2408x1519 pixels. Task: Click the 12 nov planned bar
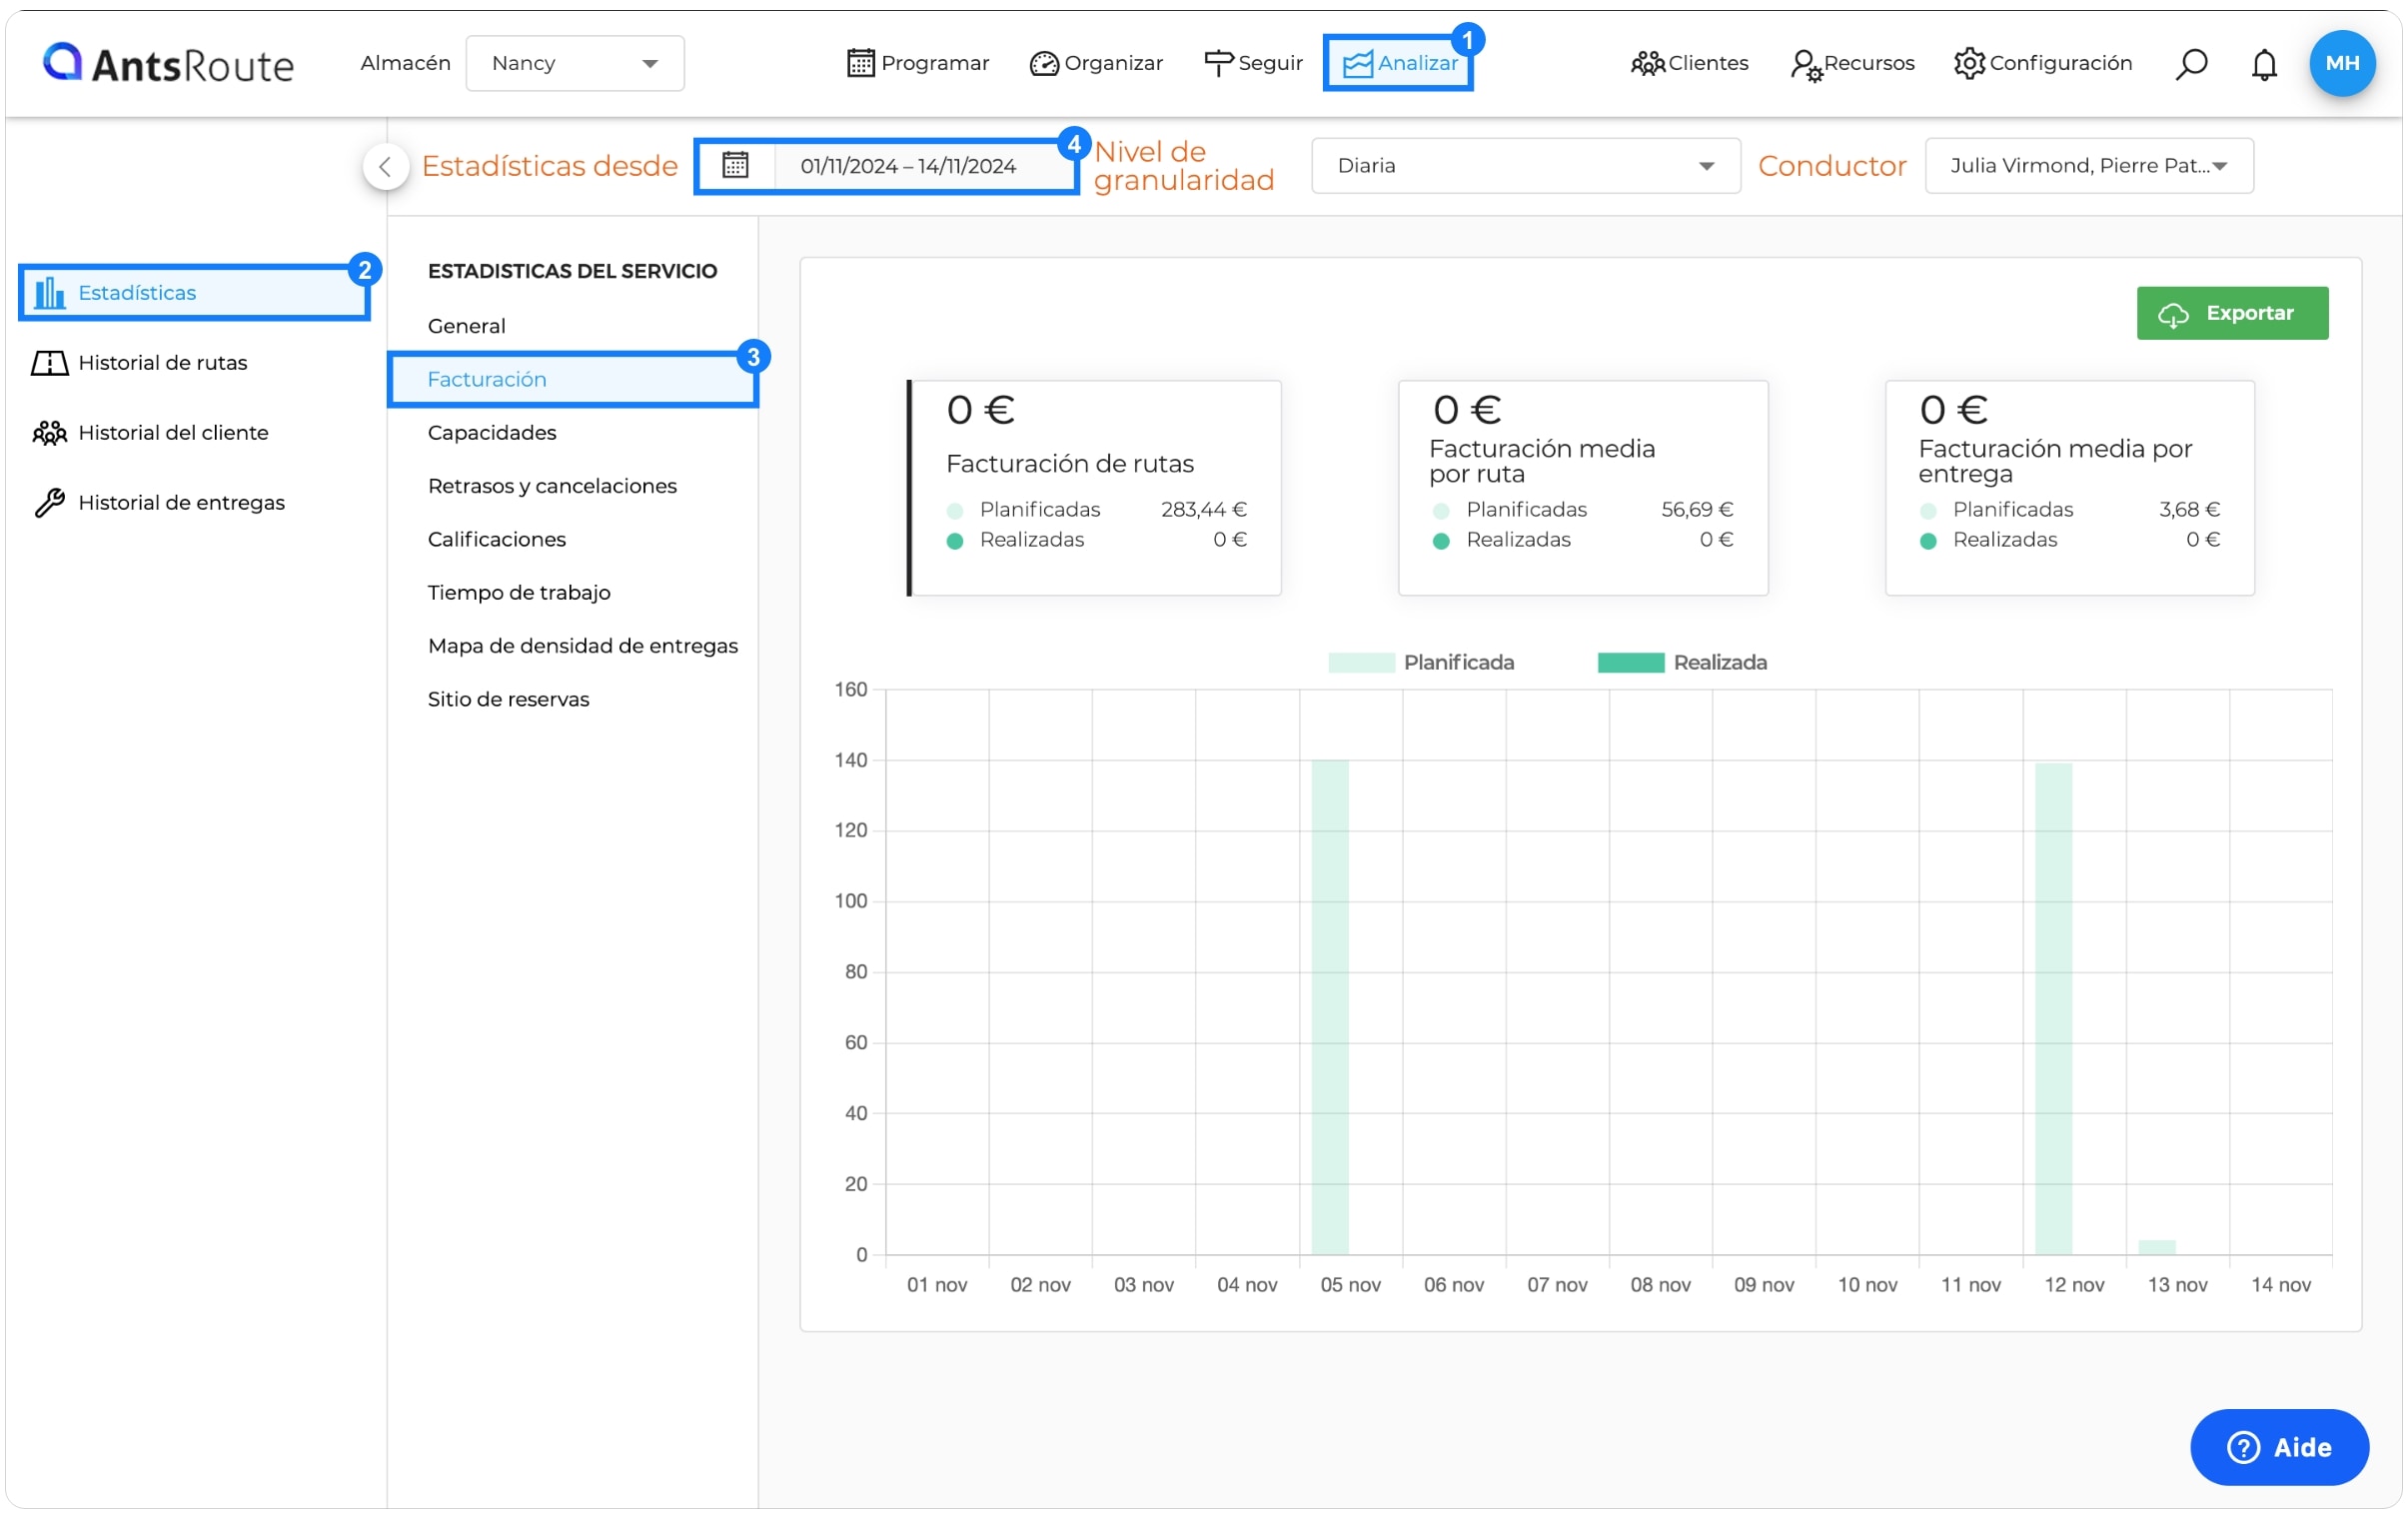tap(2053, 1008)
